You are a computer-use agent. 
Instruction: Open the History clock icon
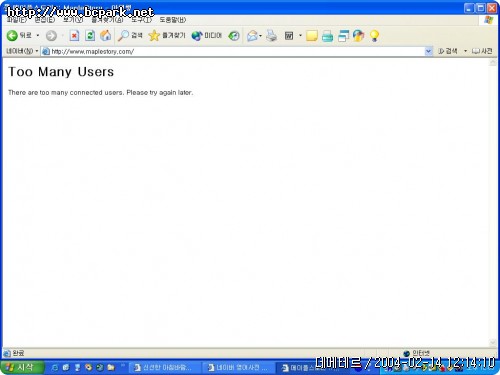[x=234, y=36]
